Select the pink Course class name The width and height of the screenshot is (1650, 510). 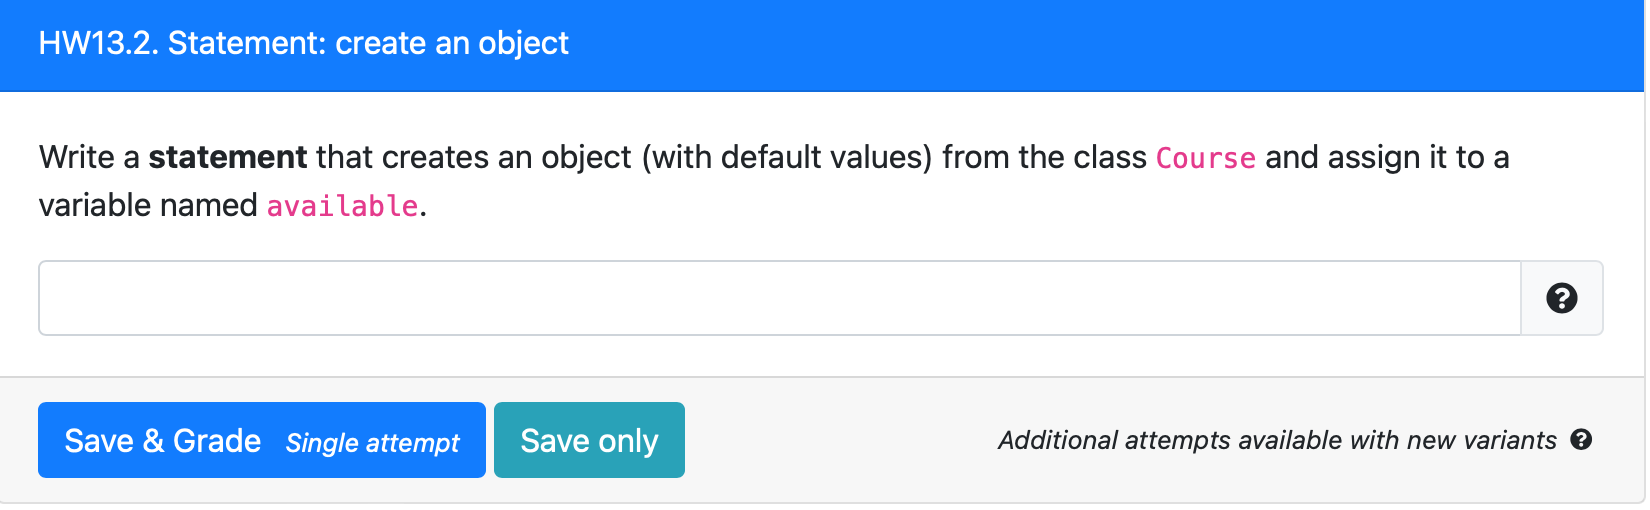(1205, 158)
